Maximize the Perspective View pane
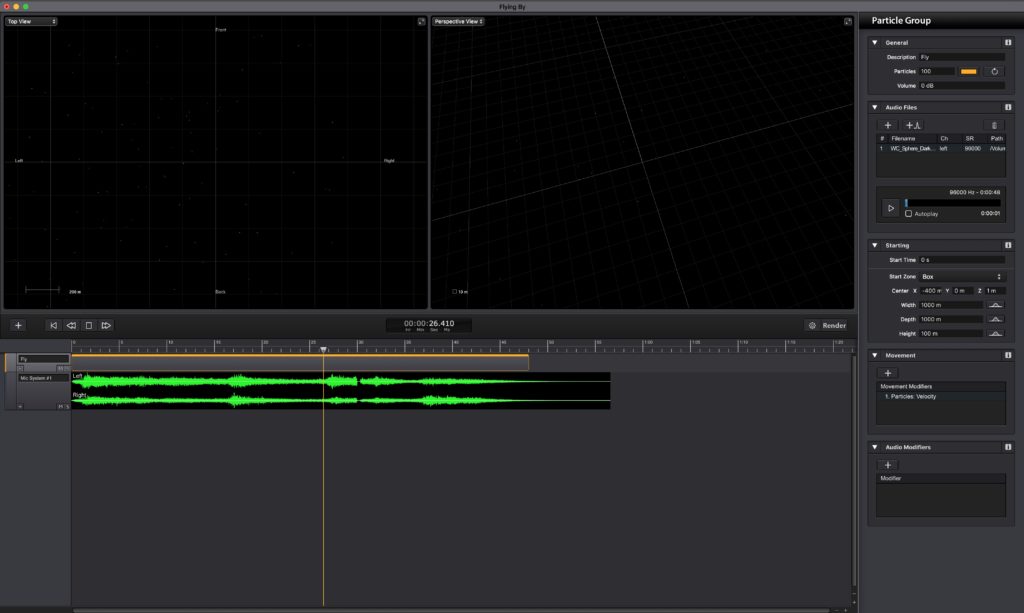The image size is (1024, 613). 848,22
